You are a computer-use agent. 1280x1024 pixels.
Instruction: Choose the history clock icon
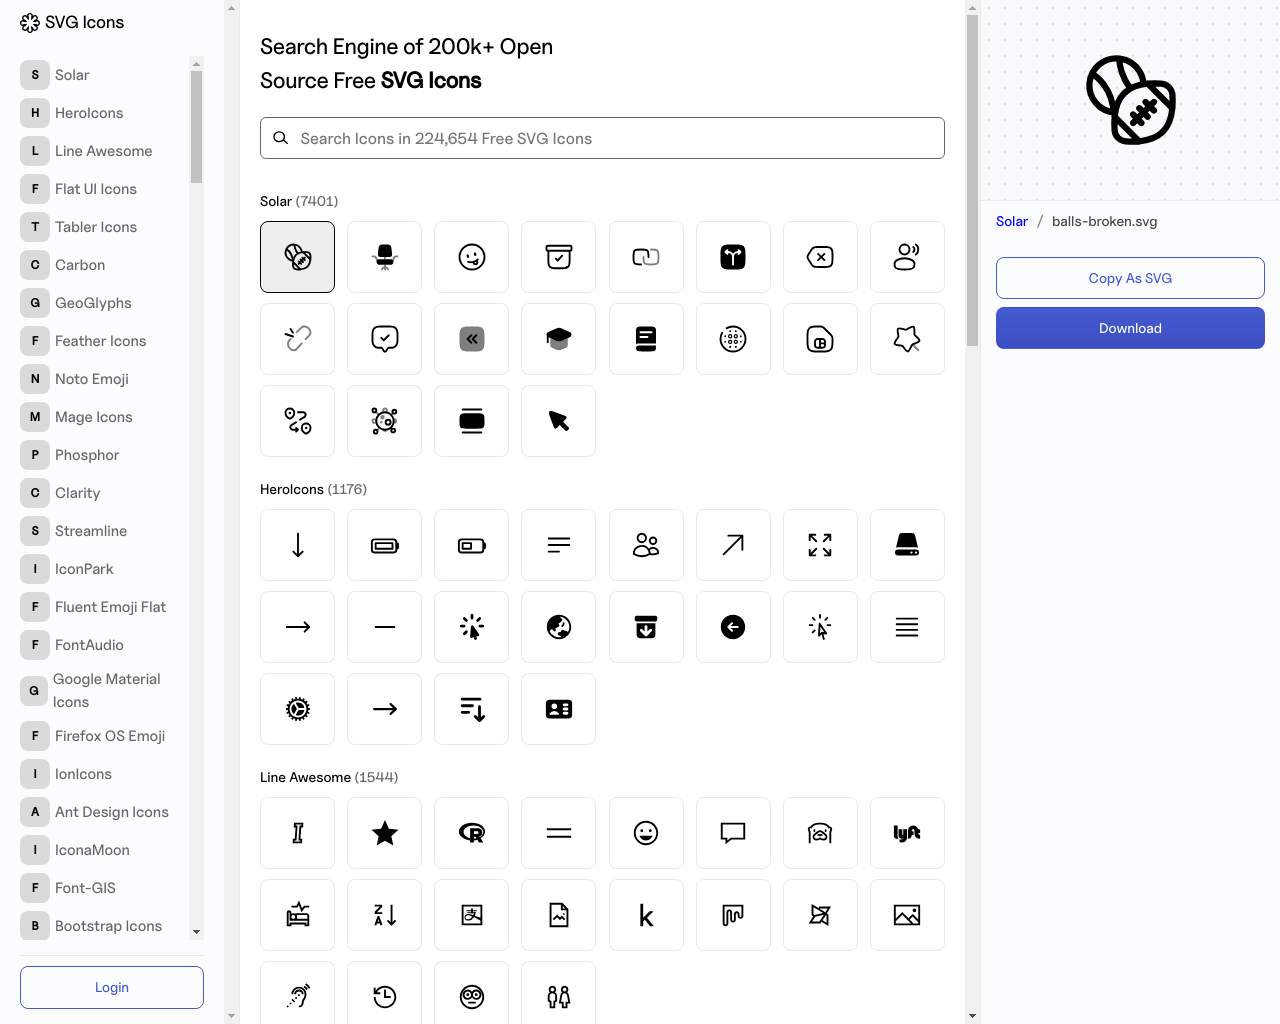(x=384, y=996)
